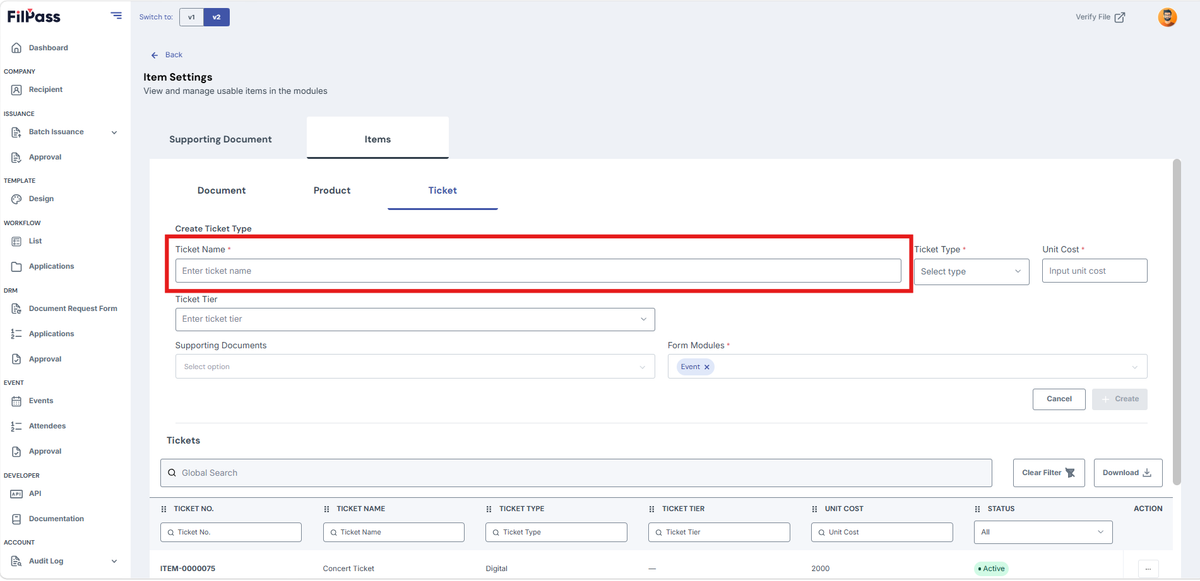
Task: Expand the Audit Log submenu chevron
Action: (114, 561)
